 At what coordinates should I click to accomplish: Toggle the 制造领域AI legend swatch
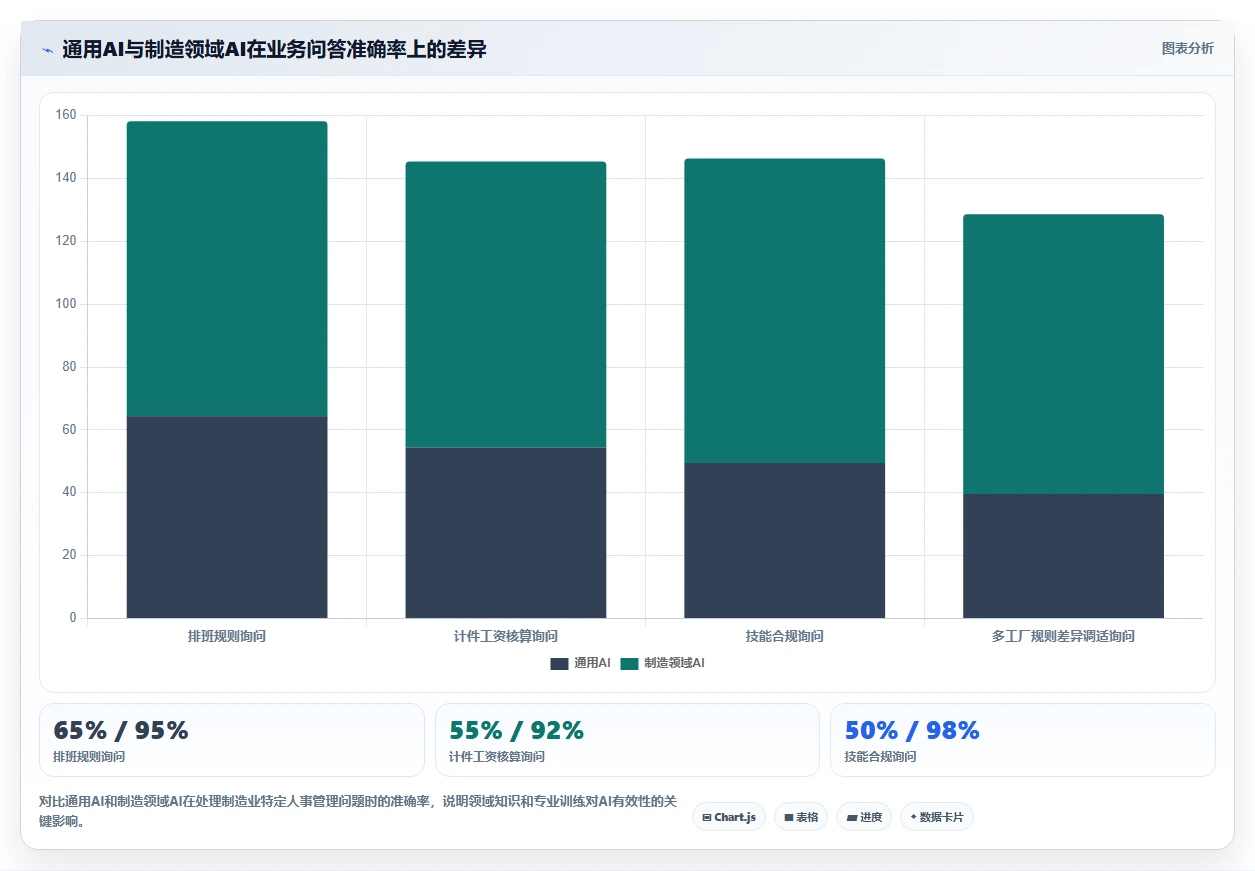click(x=629, y=664)
